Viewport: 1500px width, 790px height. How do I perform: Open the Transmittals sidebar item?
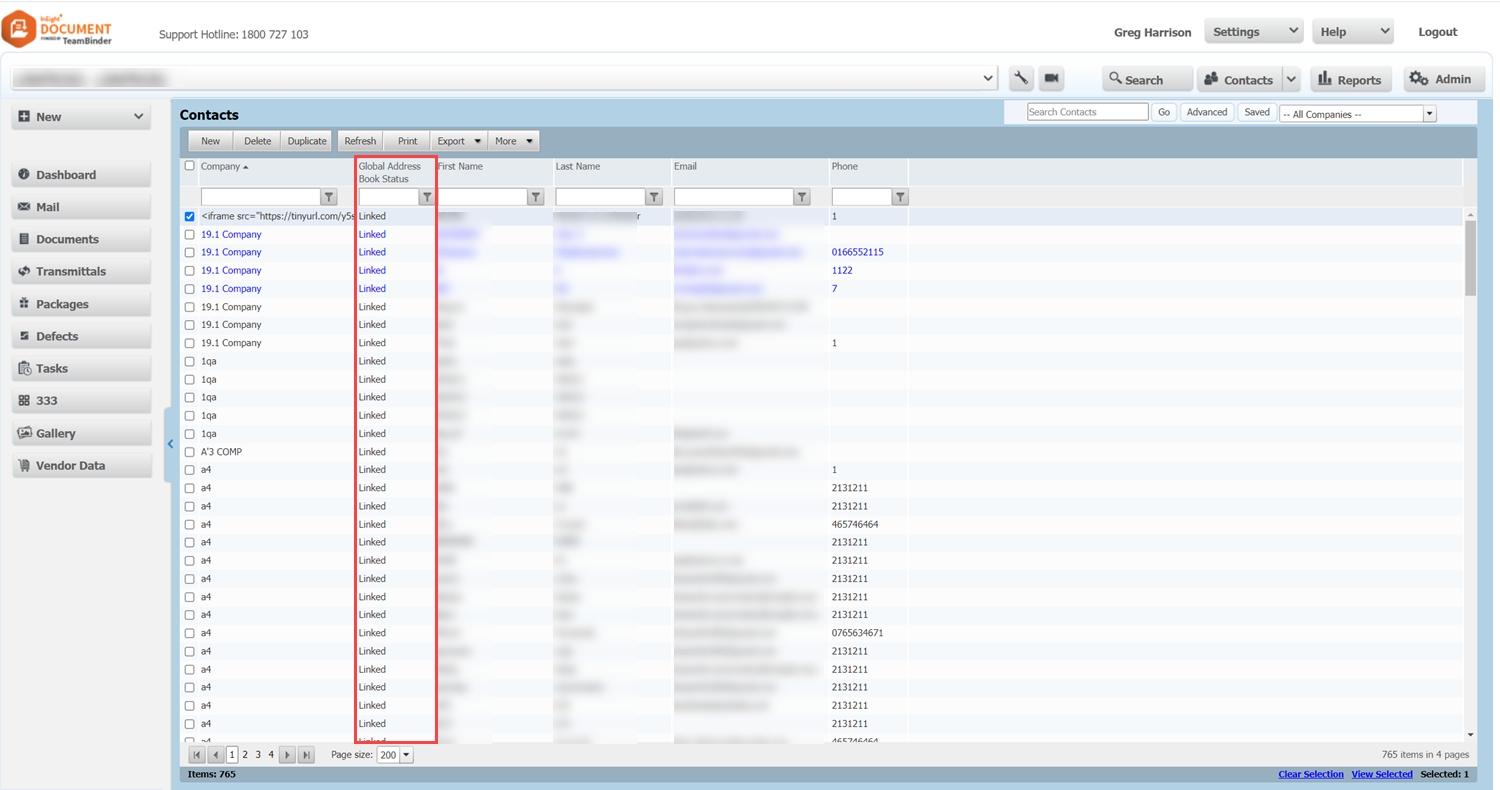(81, 272)
